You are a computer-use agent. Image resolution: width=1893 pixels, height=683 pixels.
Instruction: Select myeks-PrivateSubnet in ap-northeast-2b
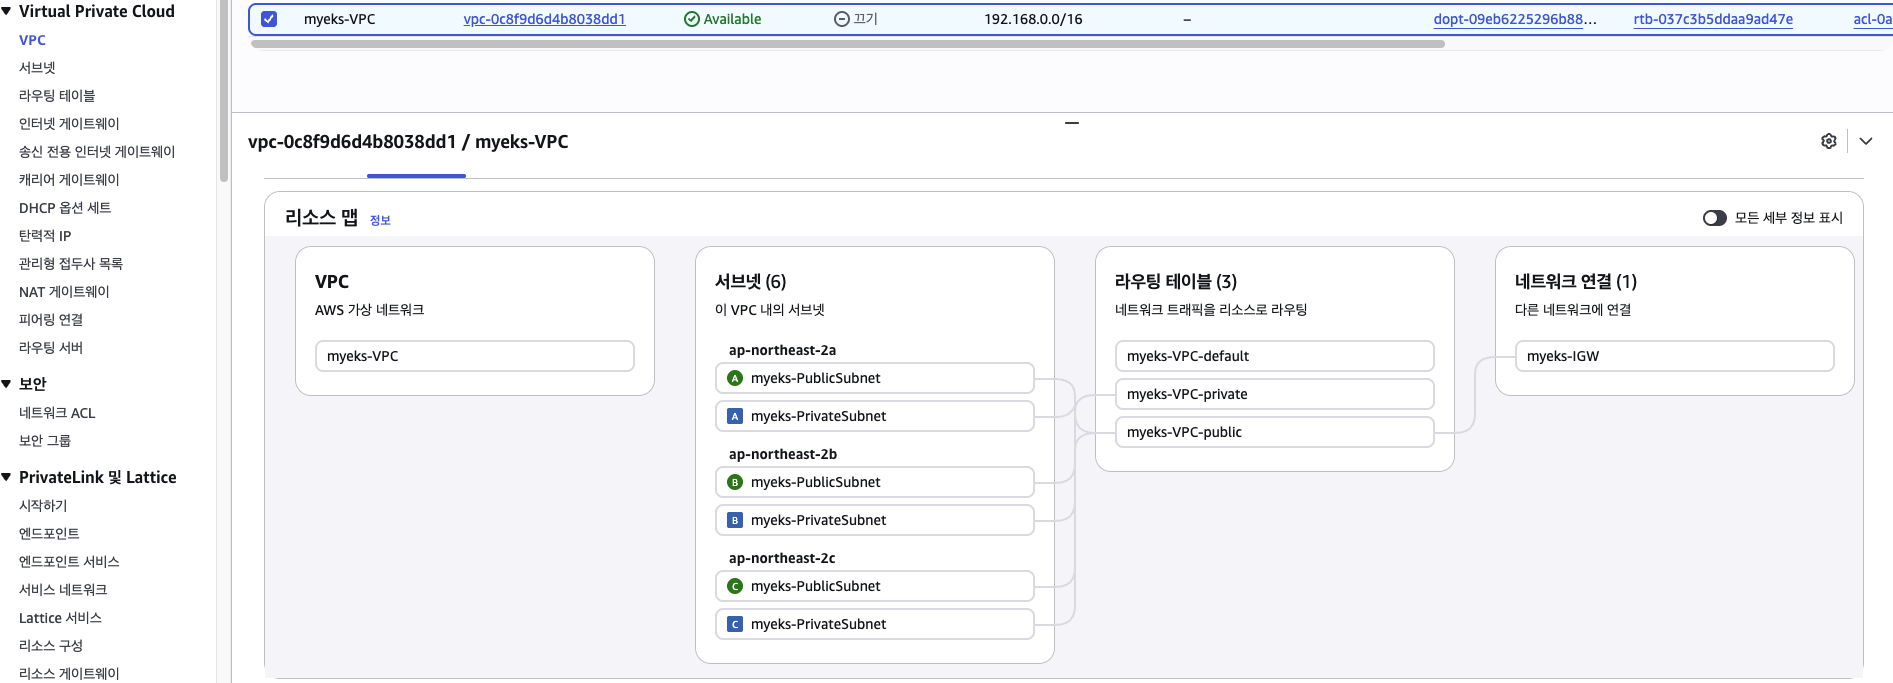(875, 520)
